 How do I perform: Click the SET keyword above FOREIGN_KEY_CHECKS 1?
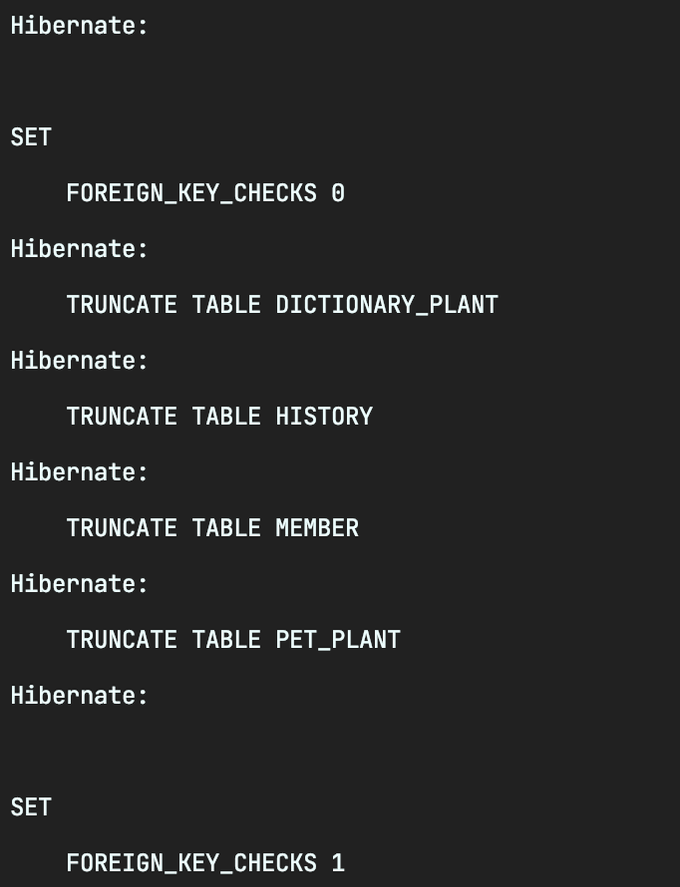31,807
